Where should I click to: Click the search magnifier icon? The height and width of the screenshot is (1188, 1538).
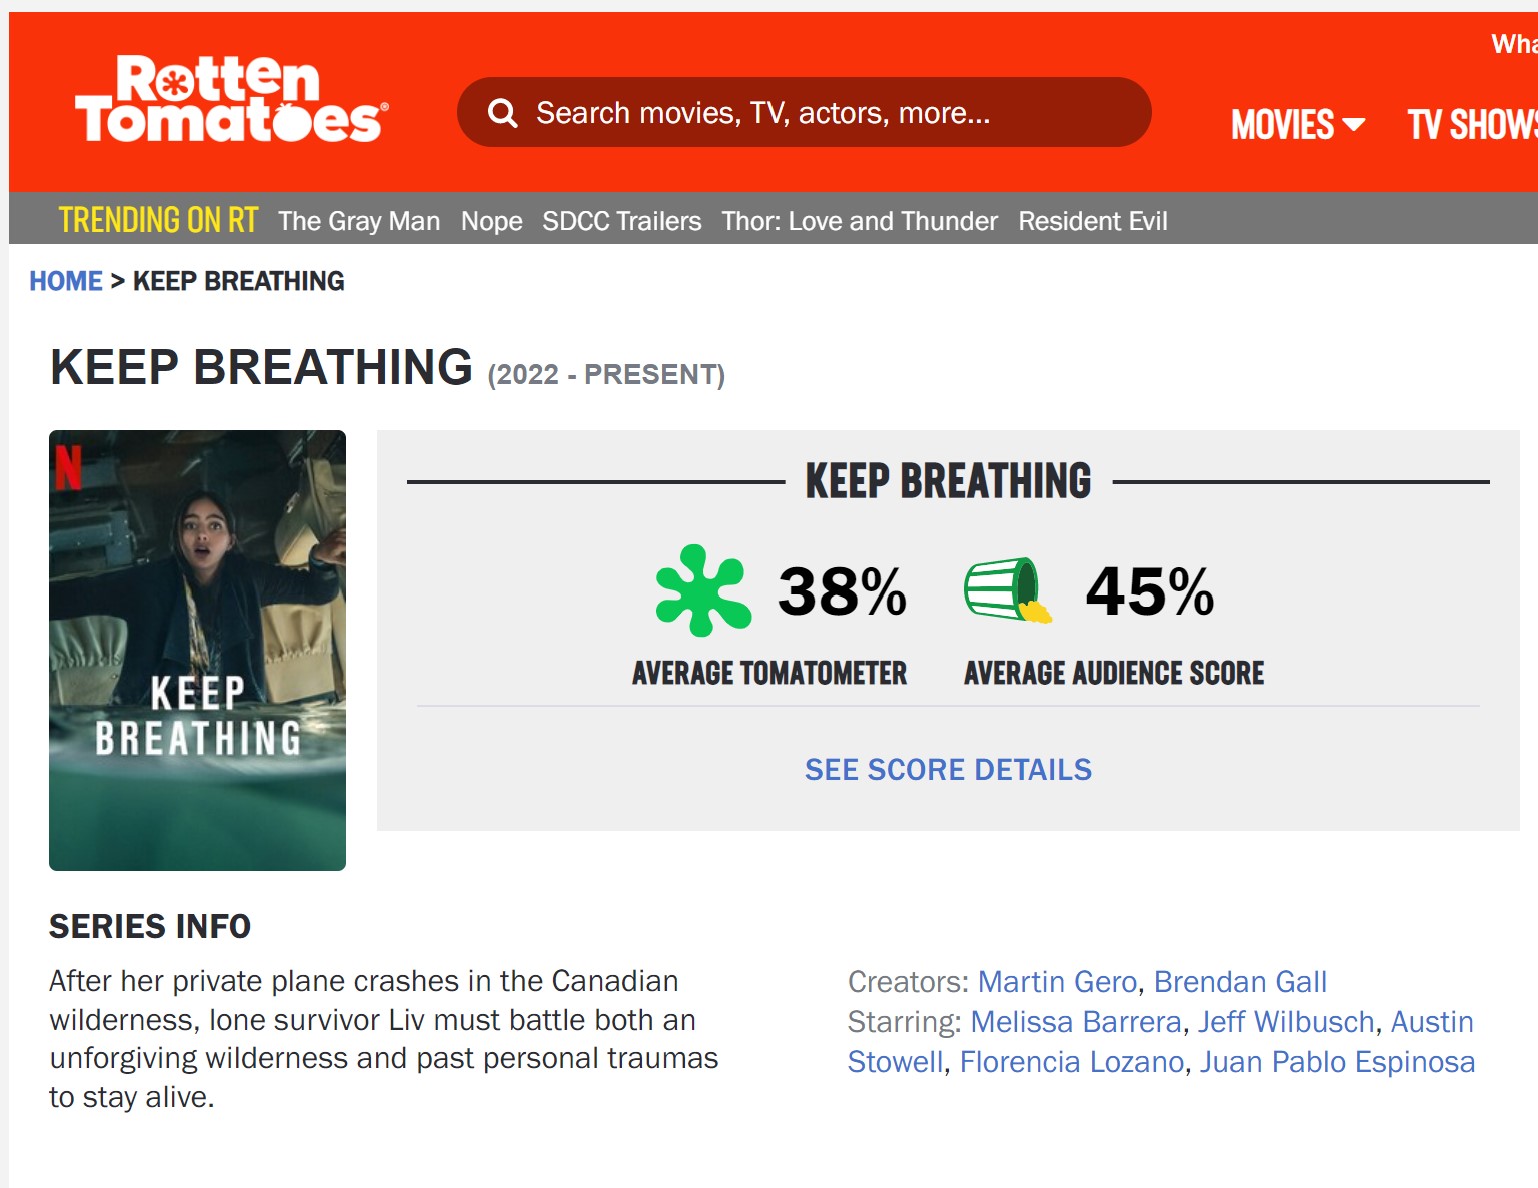tap(502, 113)
